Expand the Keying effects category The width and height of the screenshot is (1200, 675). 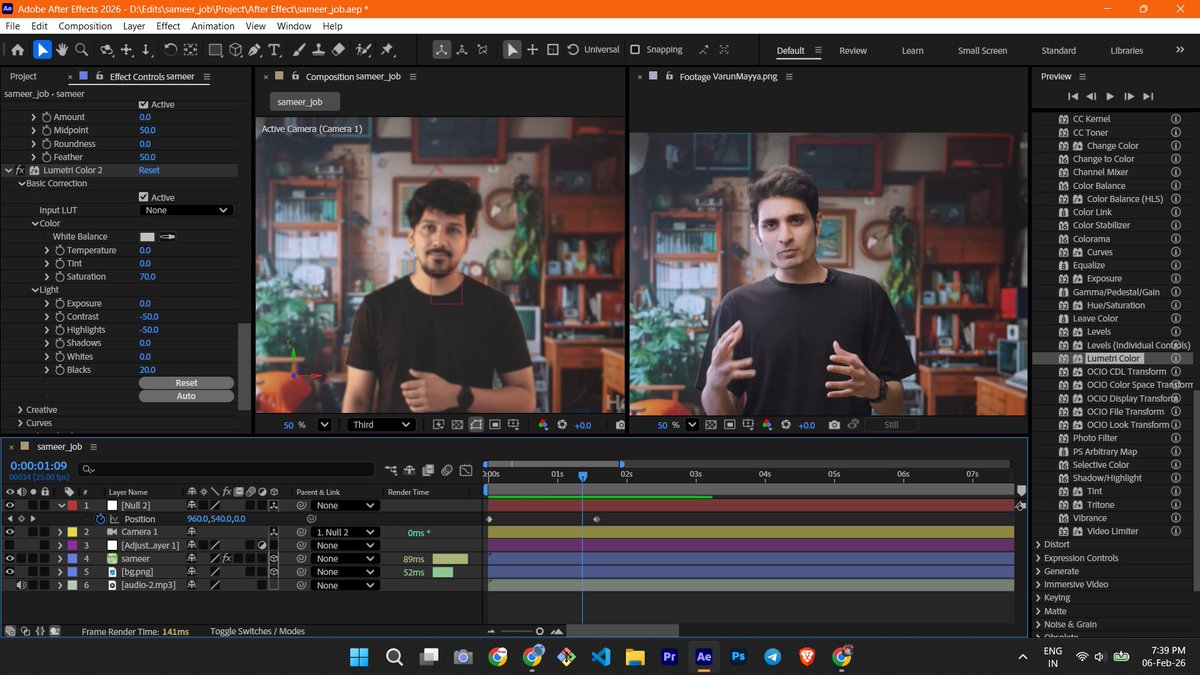pyautogui.click(x=1038, y=598)
